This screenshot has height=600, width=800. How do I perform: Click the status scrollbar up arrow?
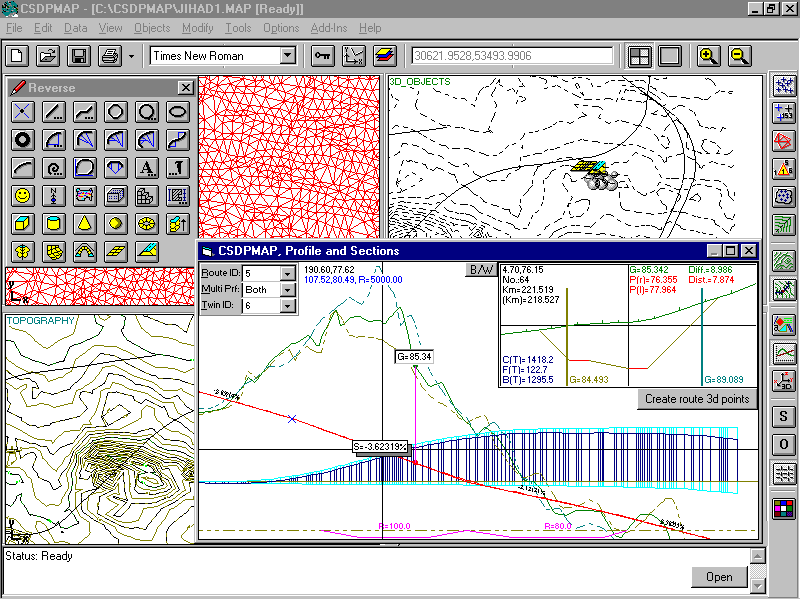pyautogui.click(x=758, y=556)
